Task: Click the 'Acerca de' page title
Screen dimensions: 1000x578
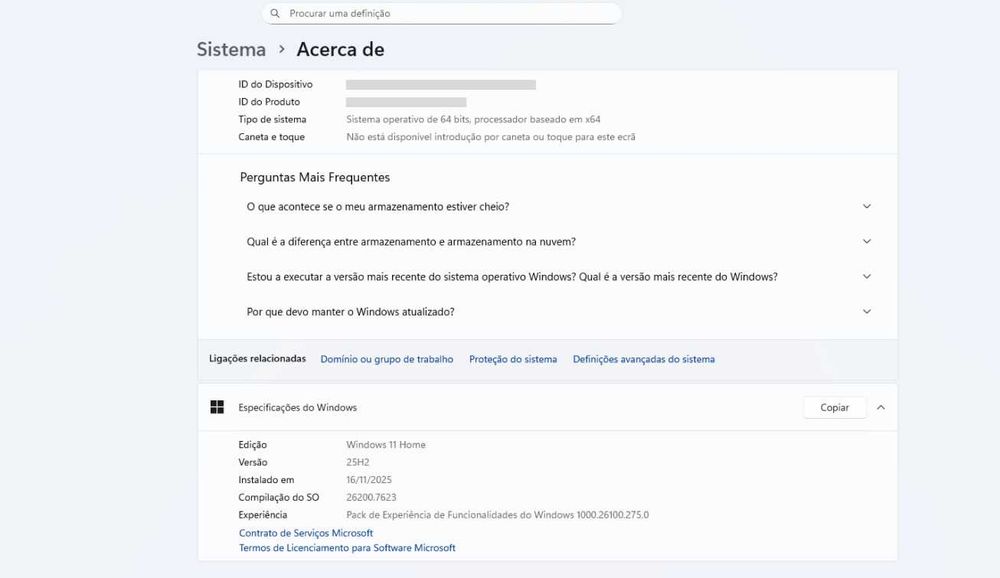Action: (341, 49)
